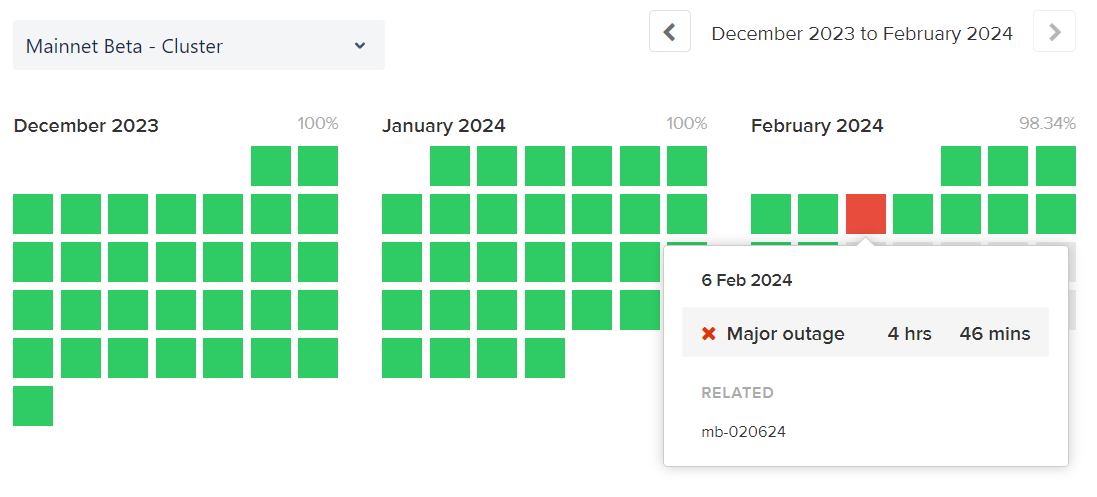This screenshot has width=1097, height=497.
Task: Click February 2024 uptime 98.34% value
Action: point(1047,124)
